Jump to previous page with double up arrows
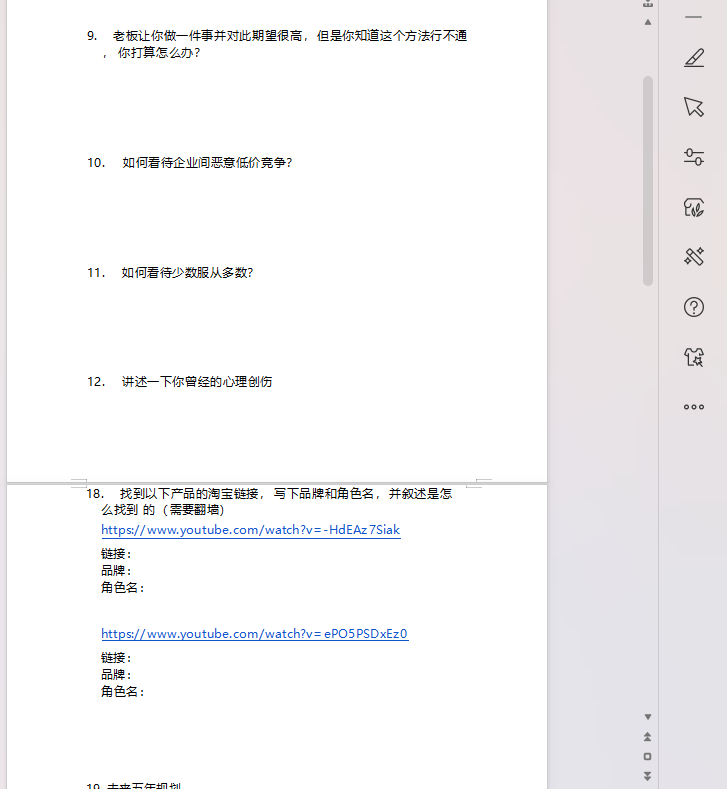Image resolution: width=727 pixels, height=789 pixels. [x=648, y=737]
